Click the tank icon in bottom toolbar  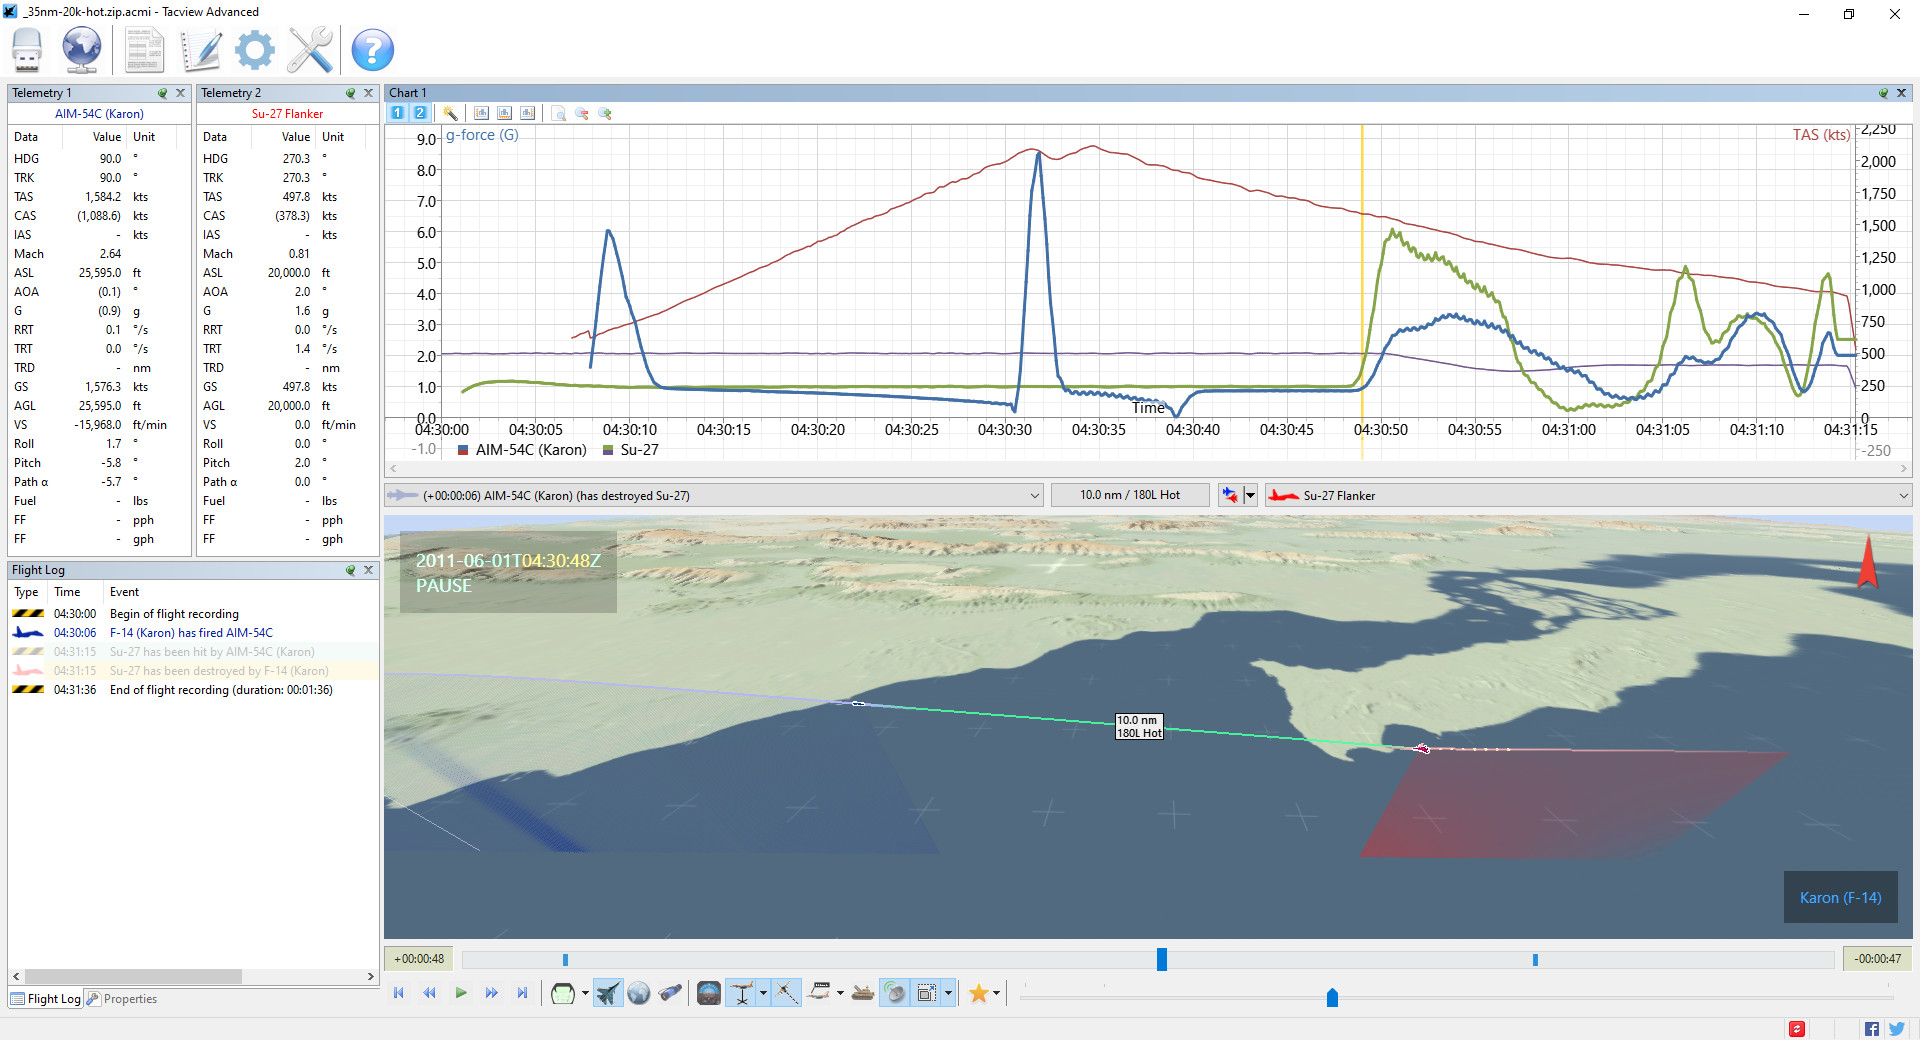863,993
